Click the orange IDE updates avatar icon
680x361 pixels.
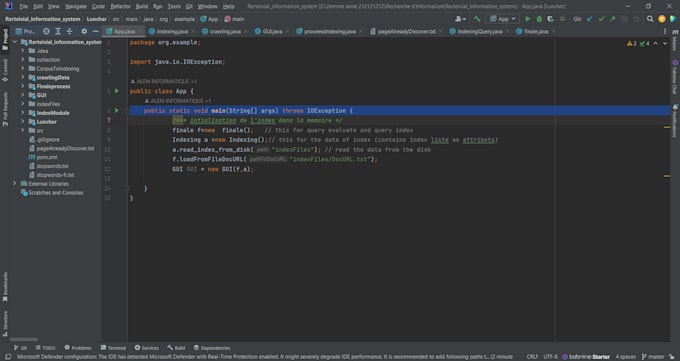(662, 19)
